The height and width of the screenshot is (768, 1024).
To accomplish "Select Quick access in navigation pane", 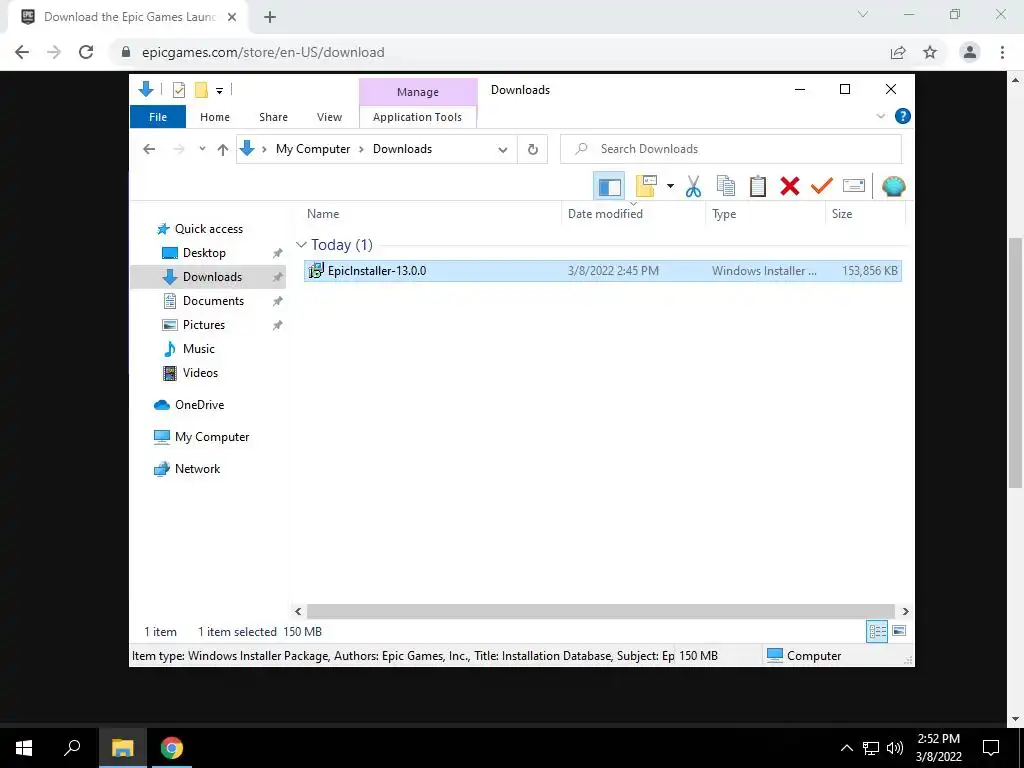I will pos(208,229).
